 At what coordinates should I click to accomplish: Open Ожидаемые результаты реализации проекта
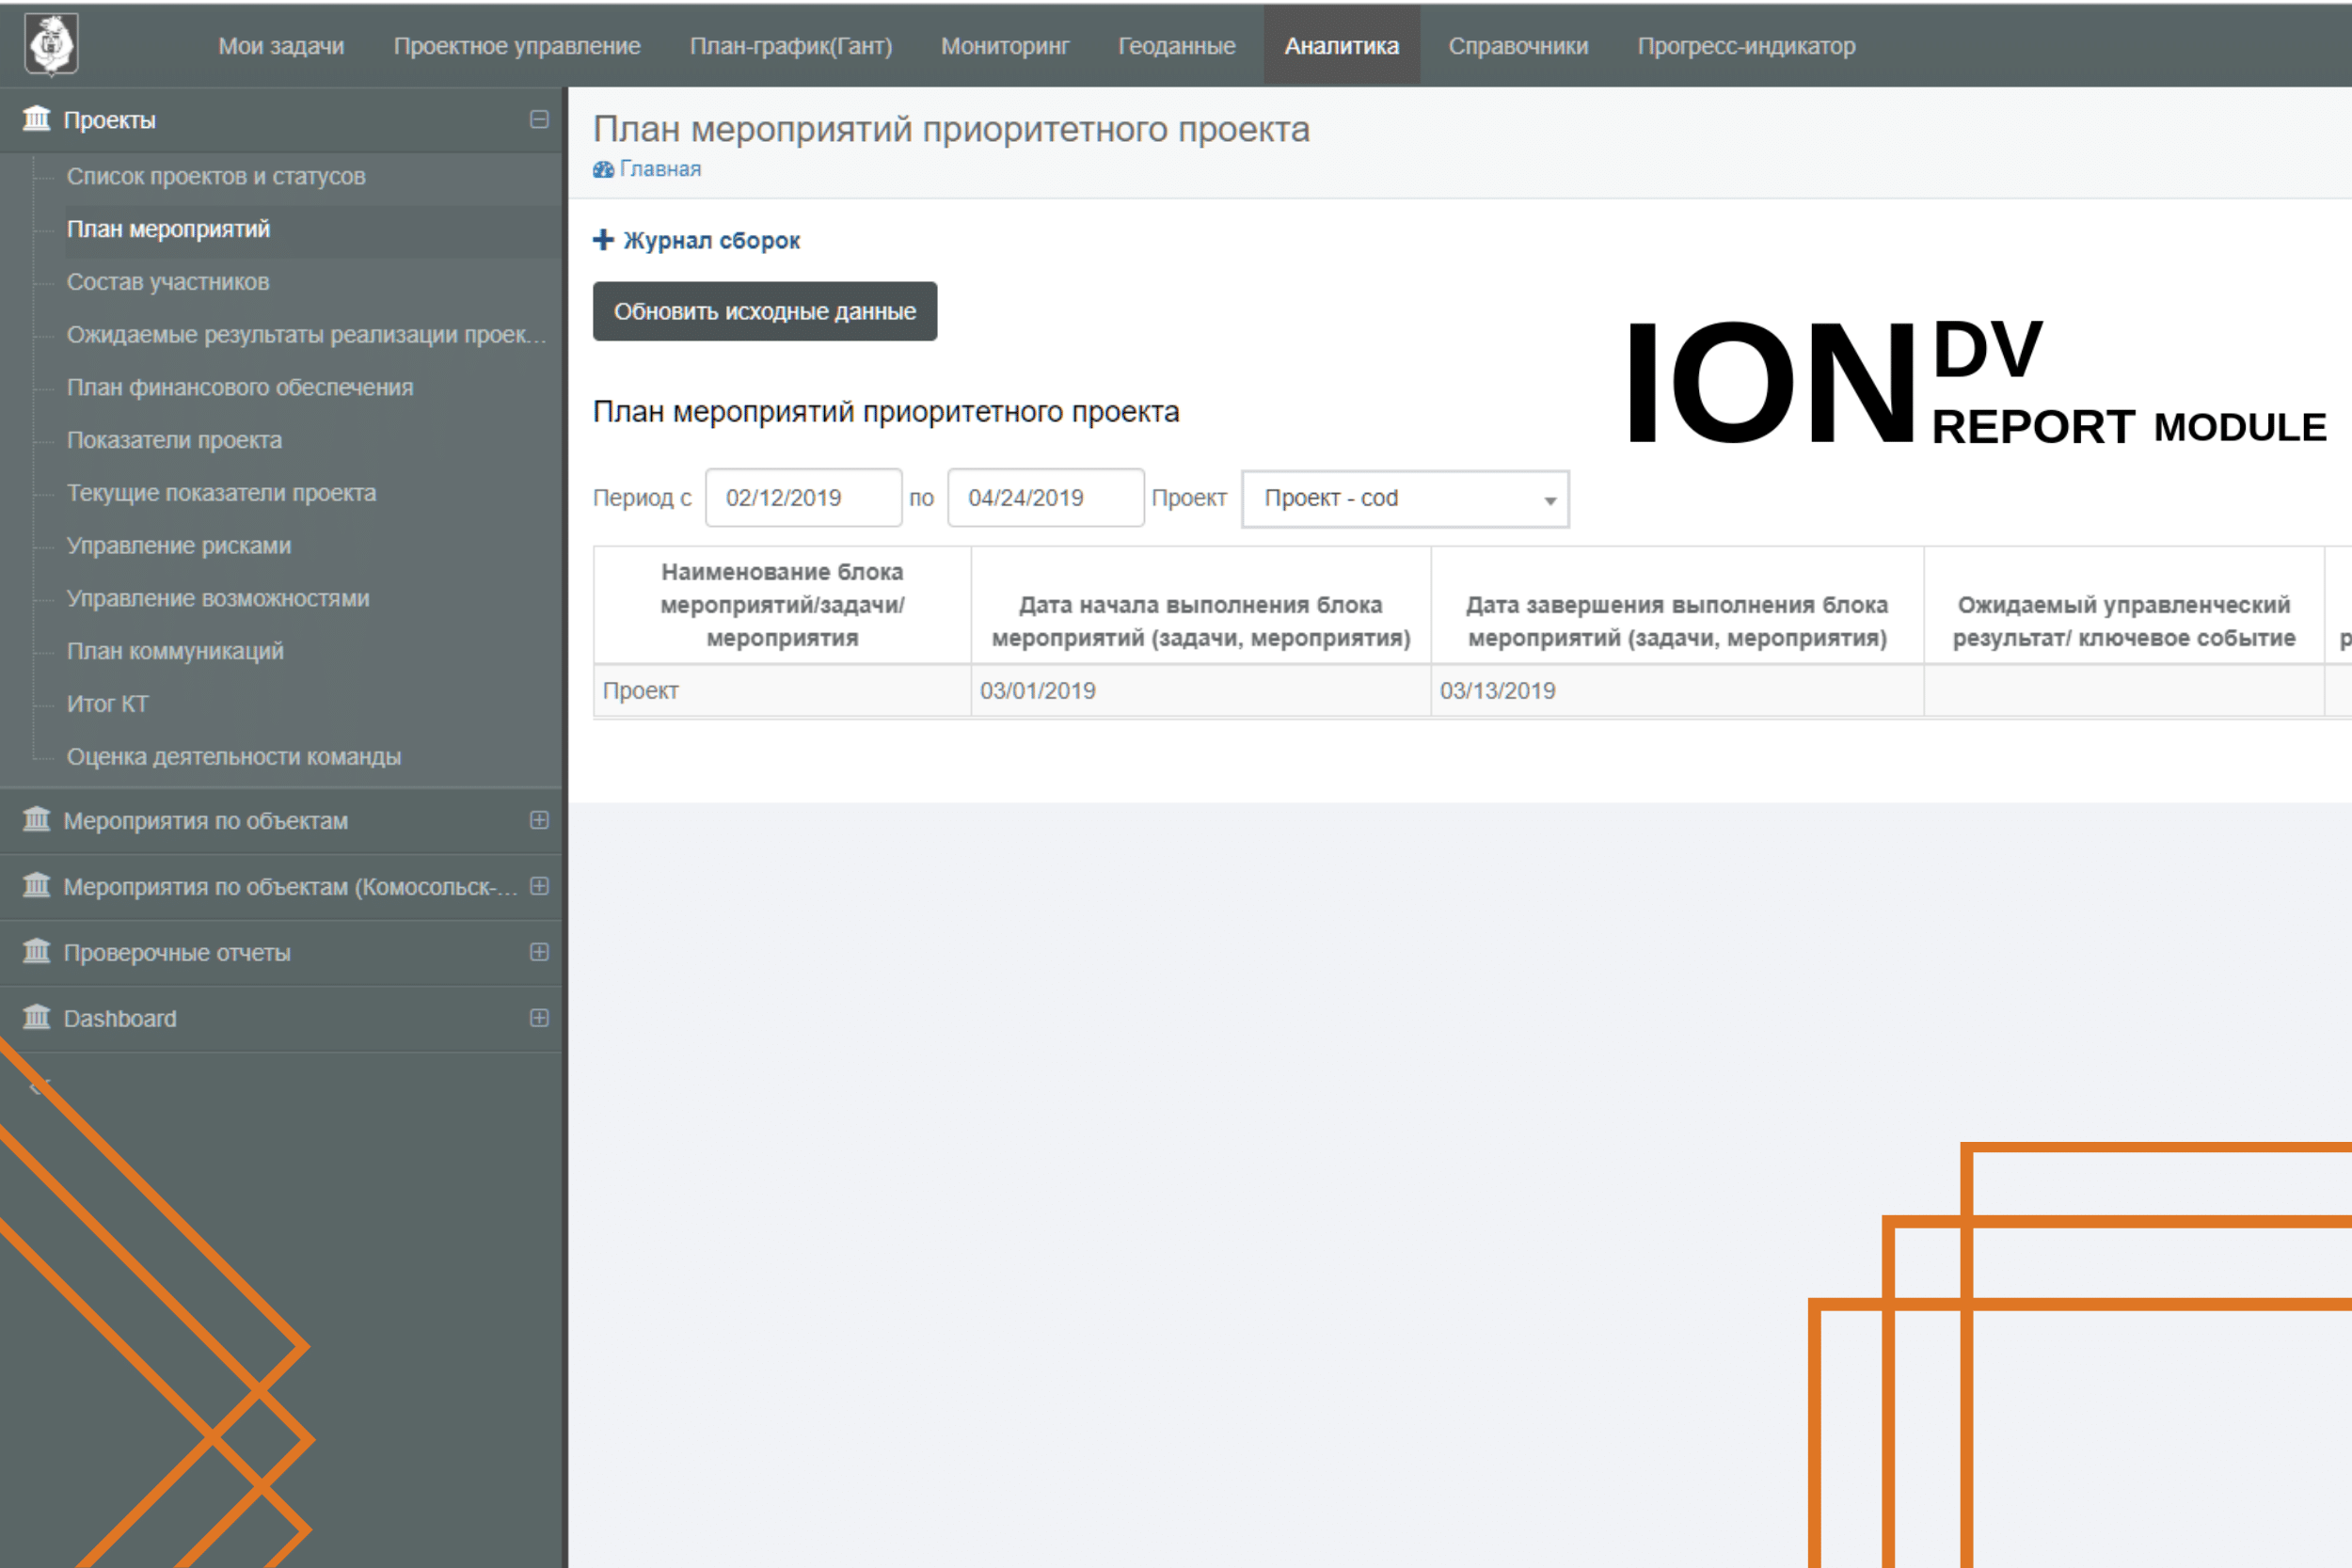[306, 335]
